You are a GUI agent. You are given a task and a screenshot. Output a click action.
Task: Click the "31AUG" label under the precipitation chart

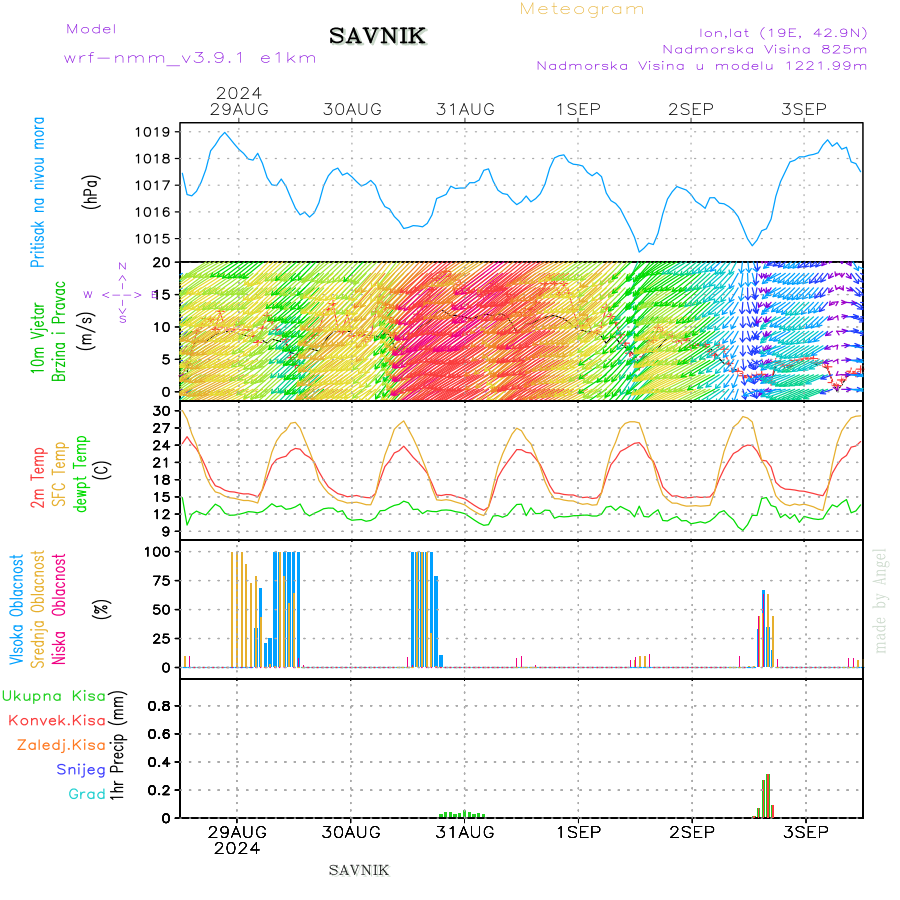(x=464, y=832)
